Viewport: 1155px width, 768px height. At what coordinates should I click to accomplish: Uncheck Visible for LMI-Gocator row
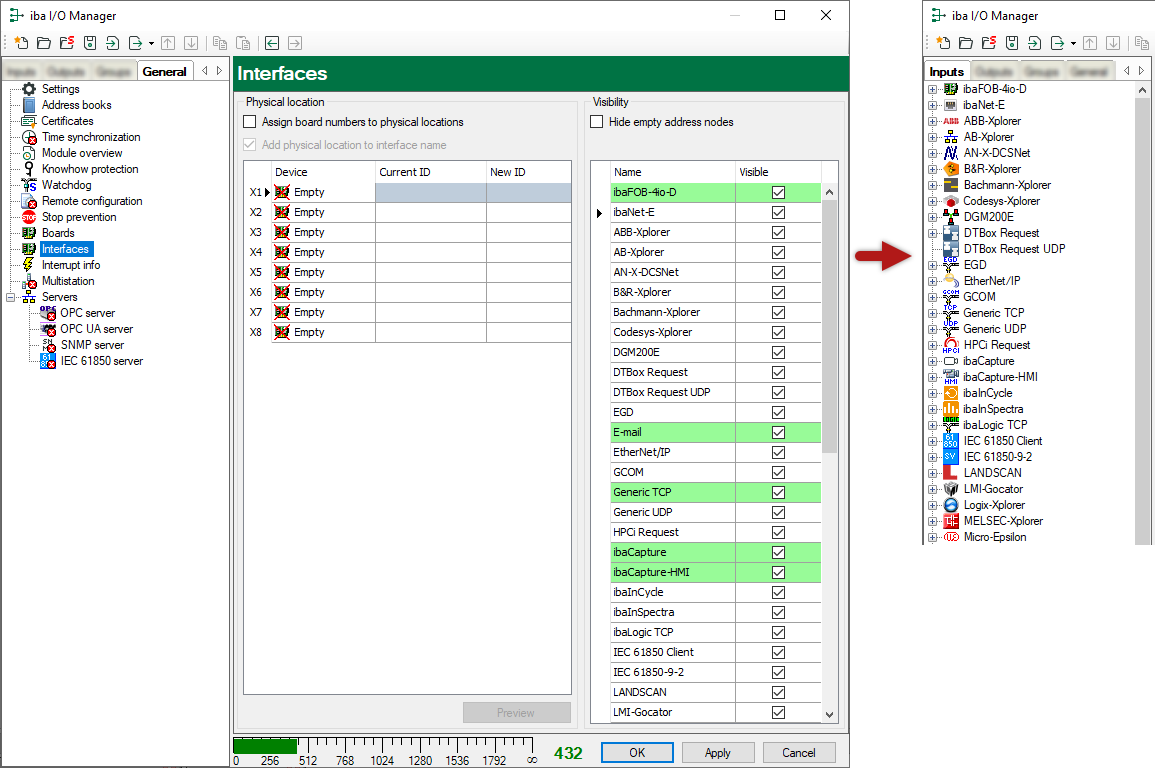778,712
